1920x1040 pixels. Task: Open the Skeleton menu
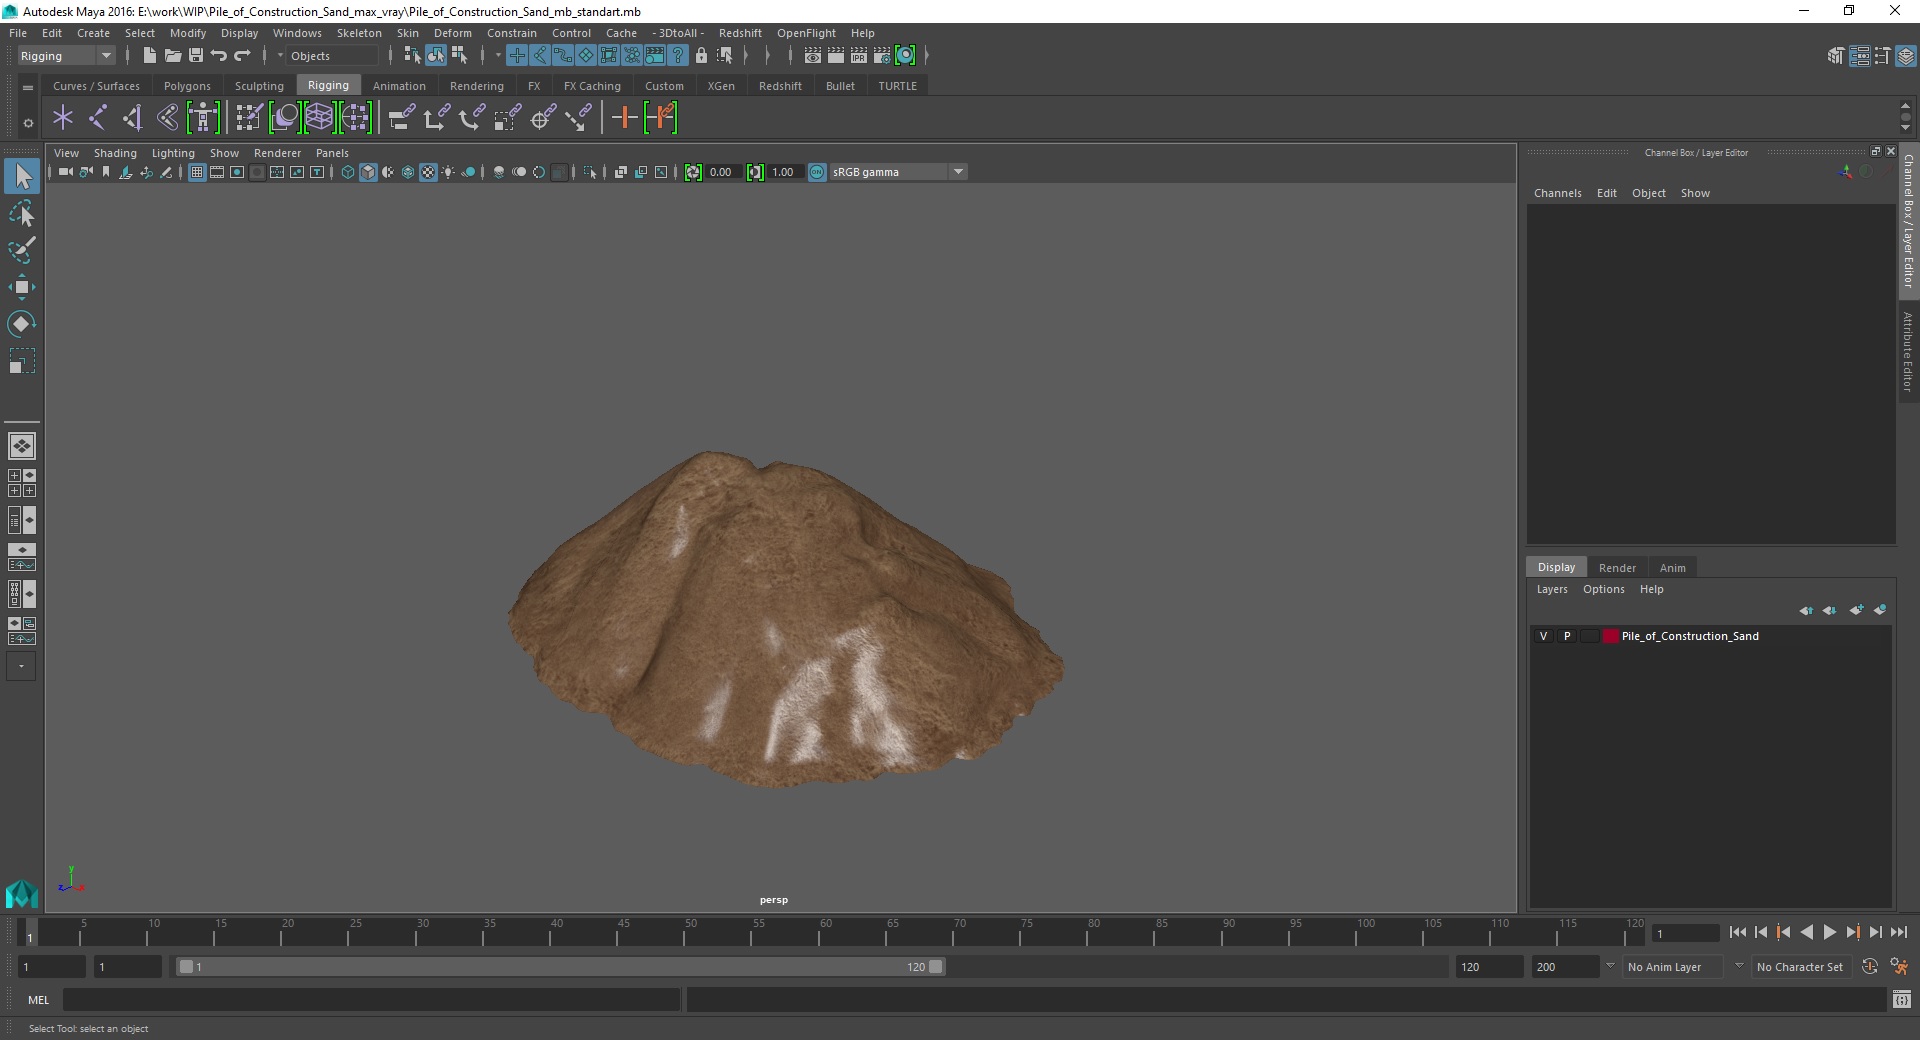[x=359, y=33]
